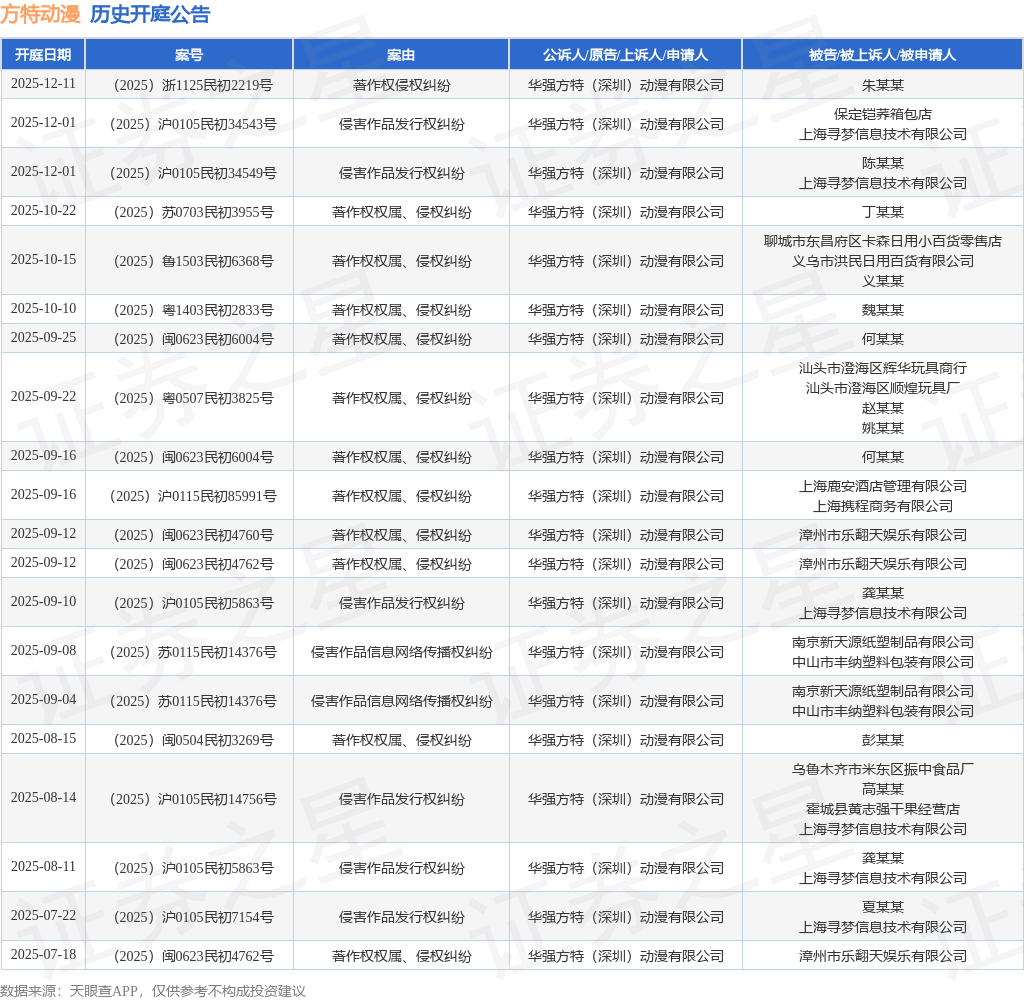Click defendant 汕头市澄海区顺煌玩具厂
This screenshot has height=1000, width=1024.
pyautogui.click(x=882, y=388)
